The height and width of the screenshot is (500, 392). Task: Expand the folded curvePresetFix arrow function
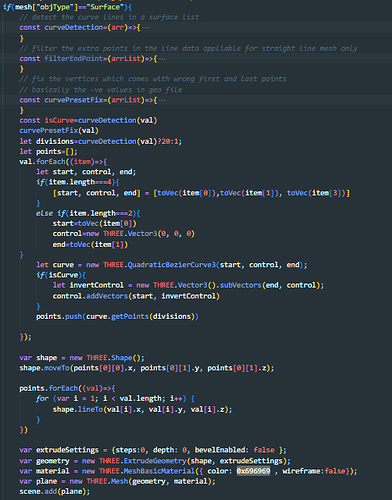[x=162, y=100]
